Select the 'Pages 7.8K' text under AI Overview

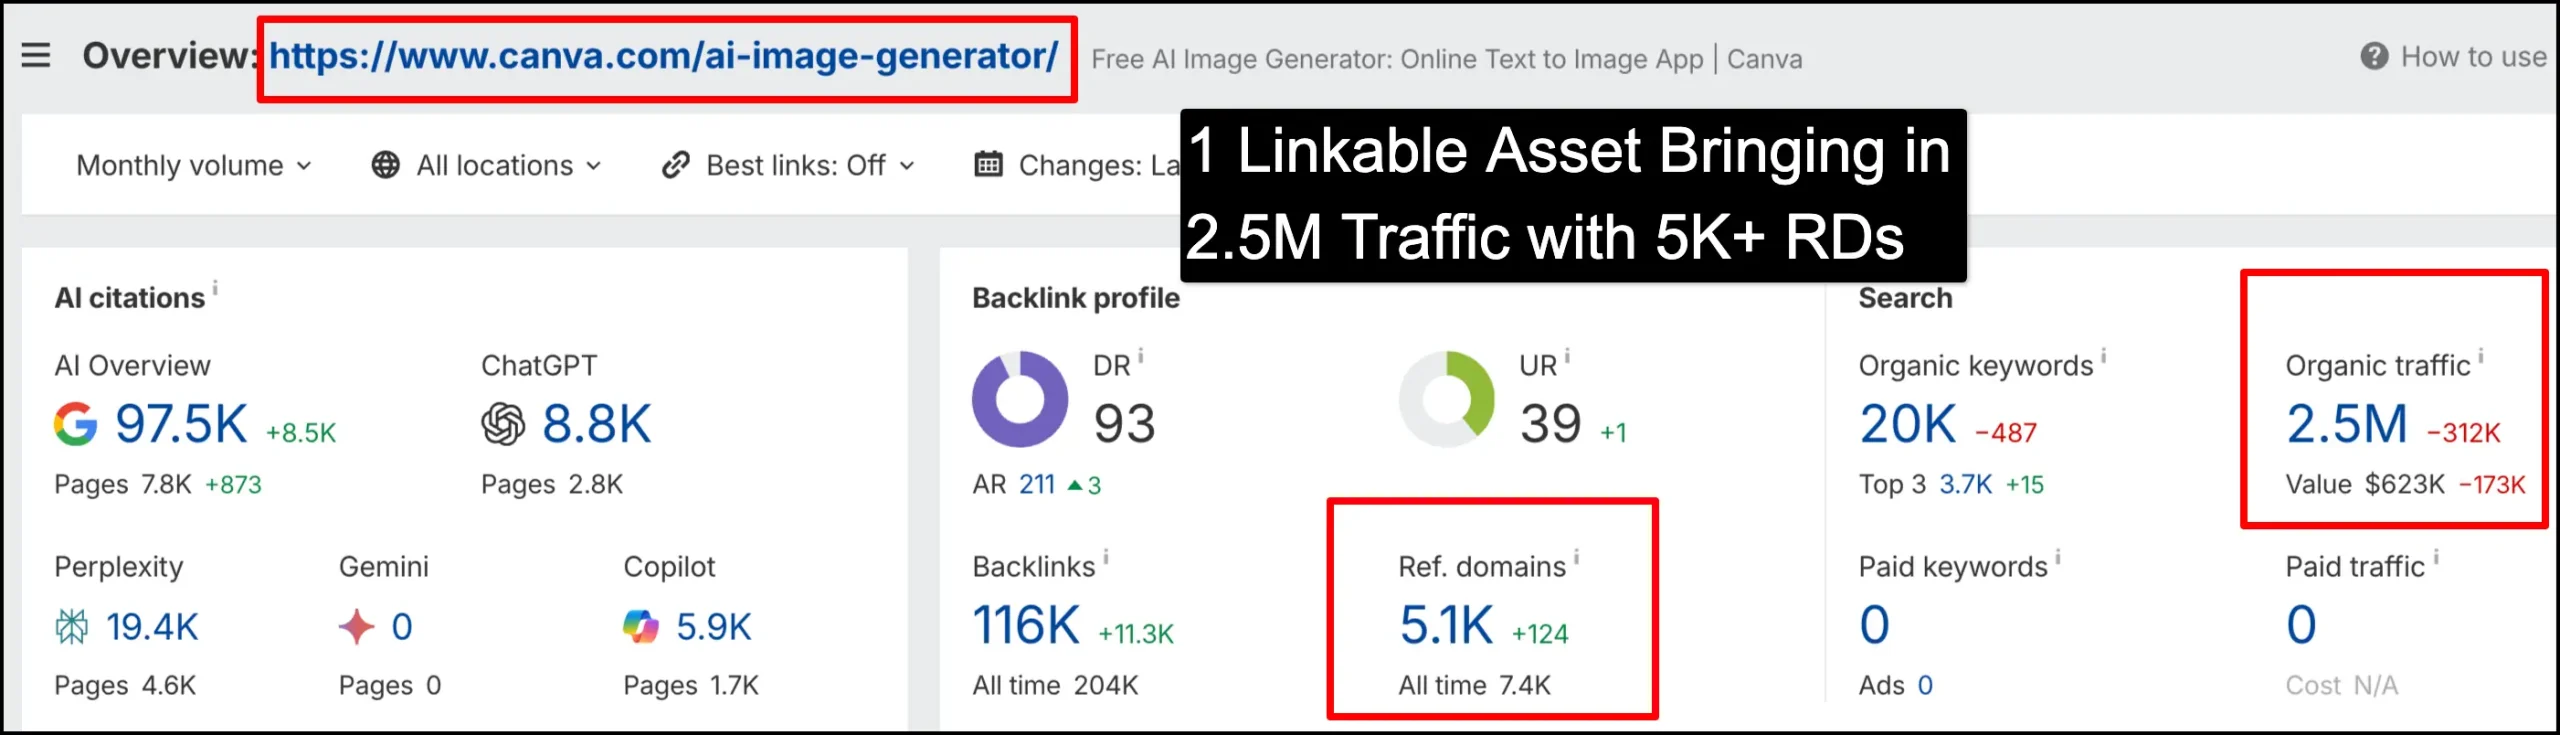pyautogui.click(x=123, y=485)
